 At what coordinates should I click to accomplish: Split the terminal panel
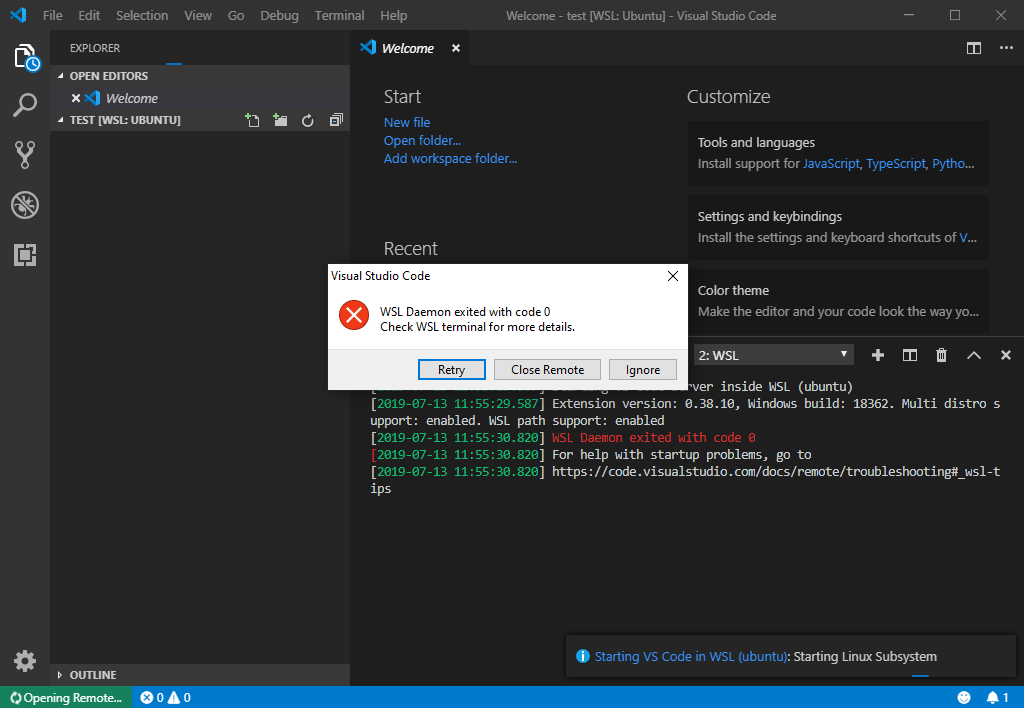[x=909, y=354]
